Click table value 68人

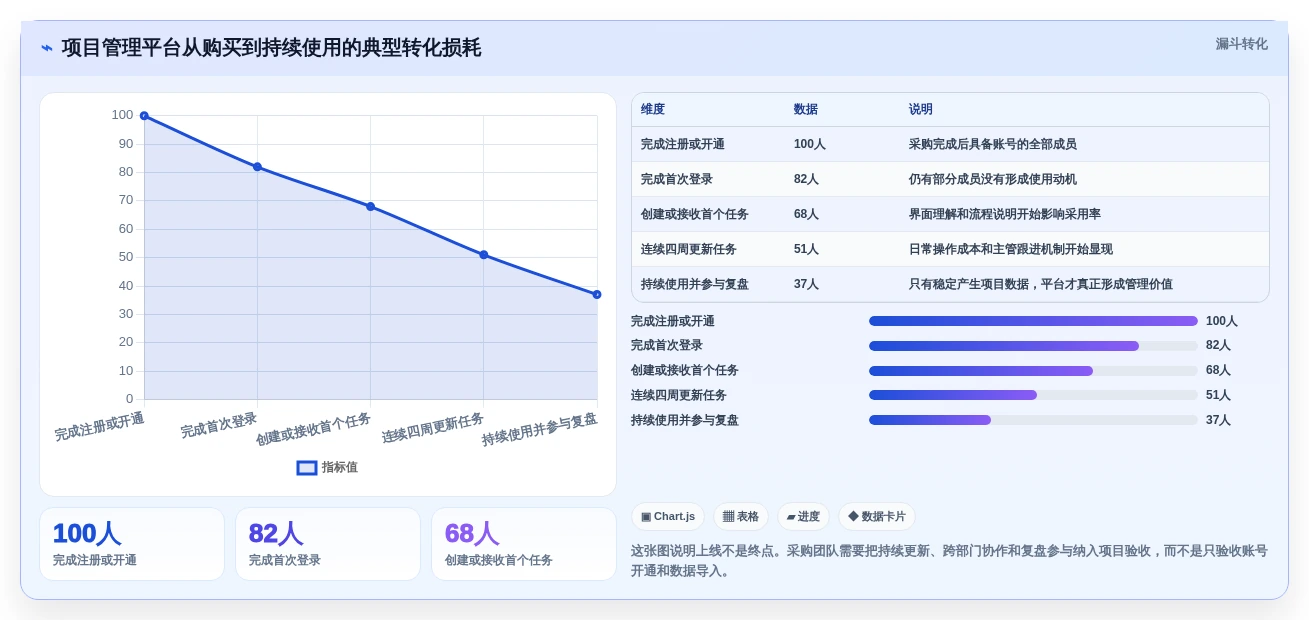(806, 214)
